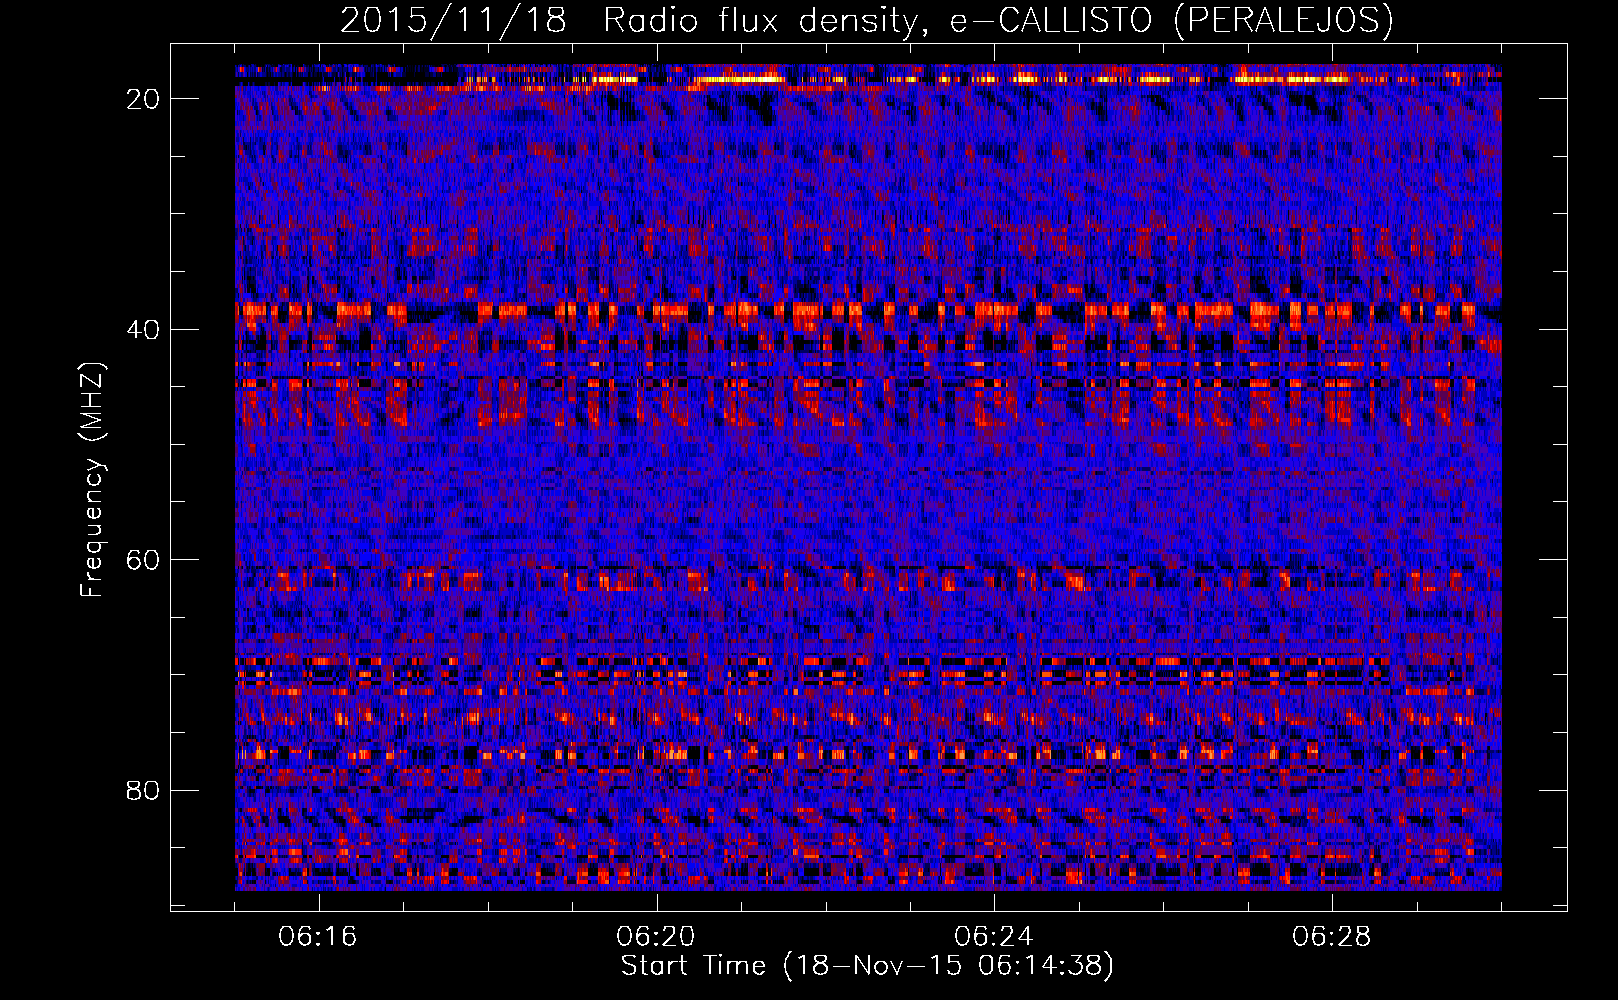Click the 40 frequency tick label
The width and height of the screenshot is (1618, 1000).
(144, 329)
